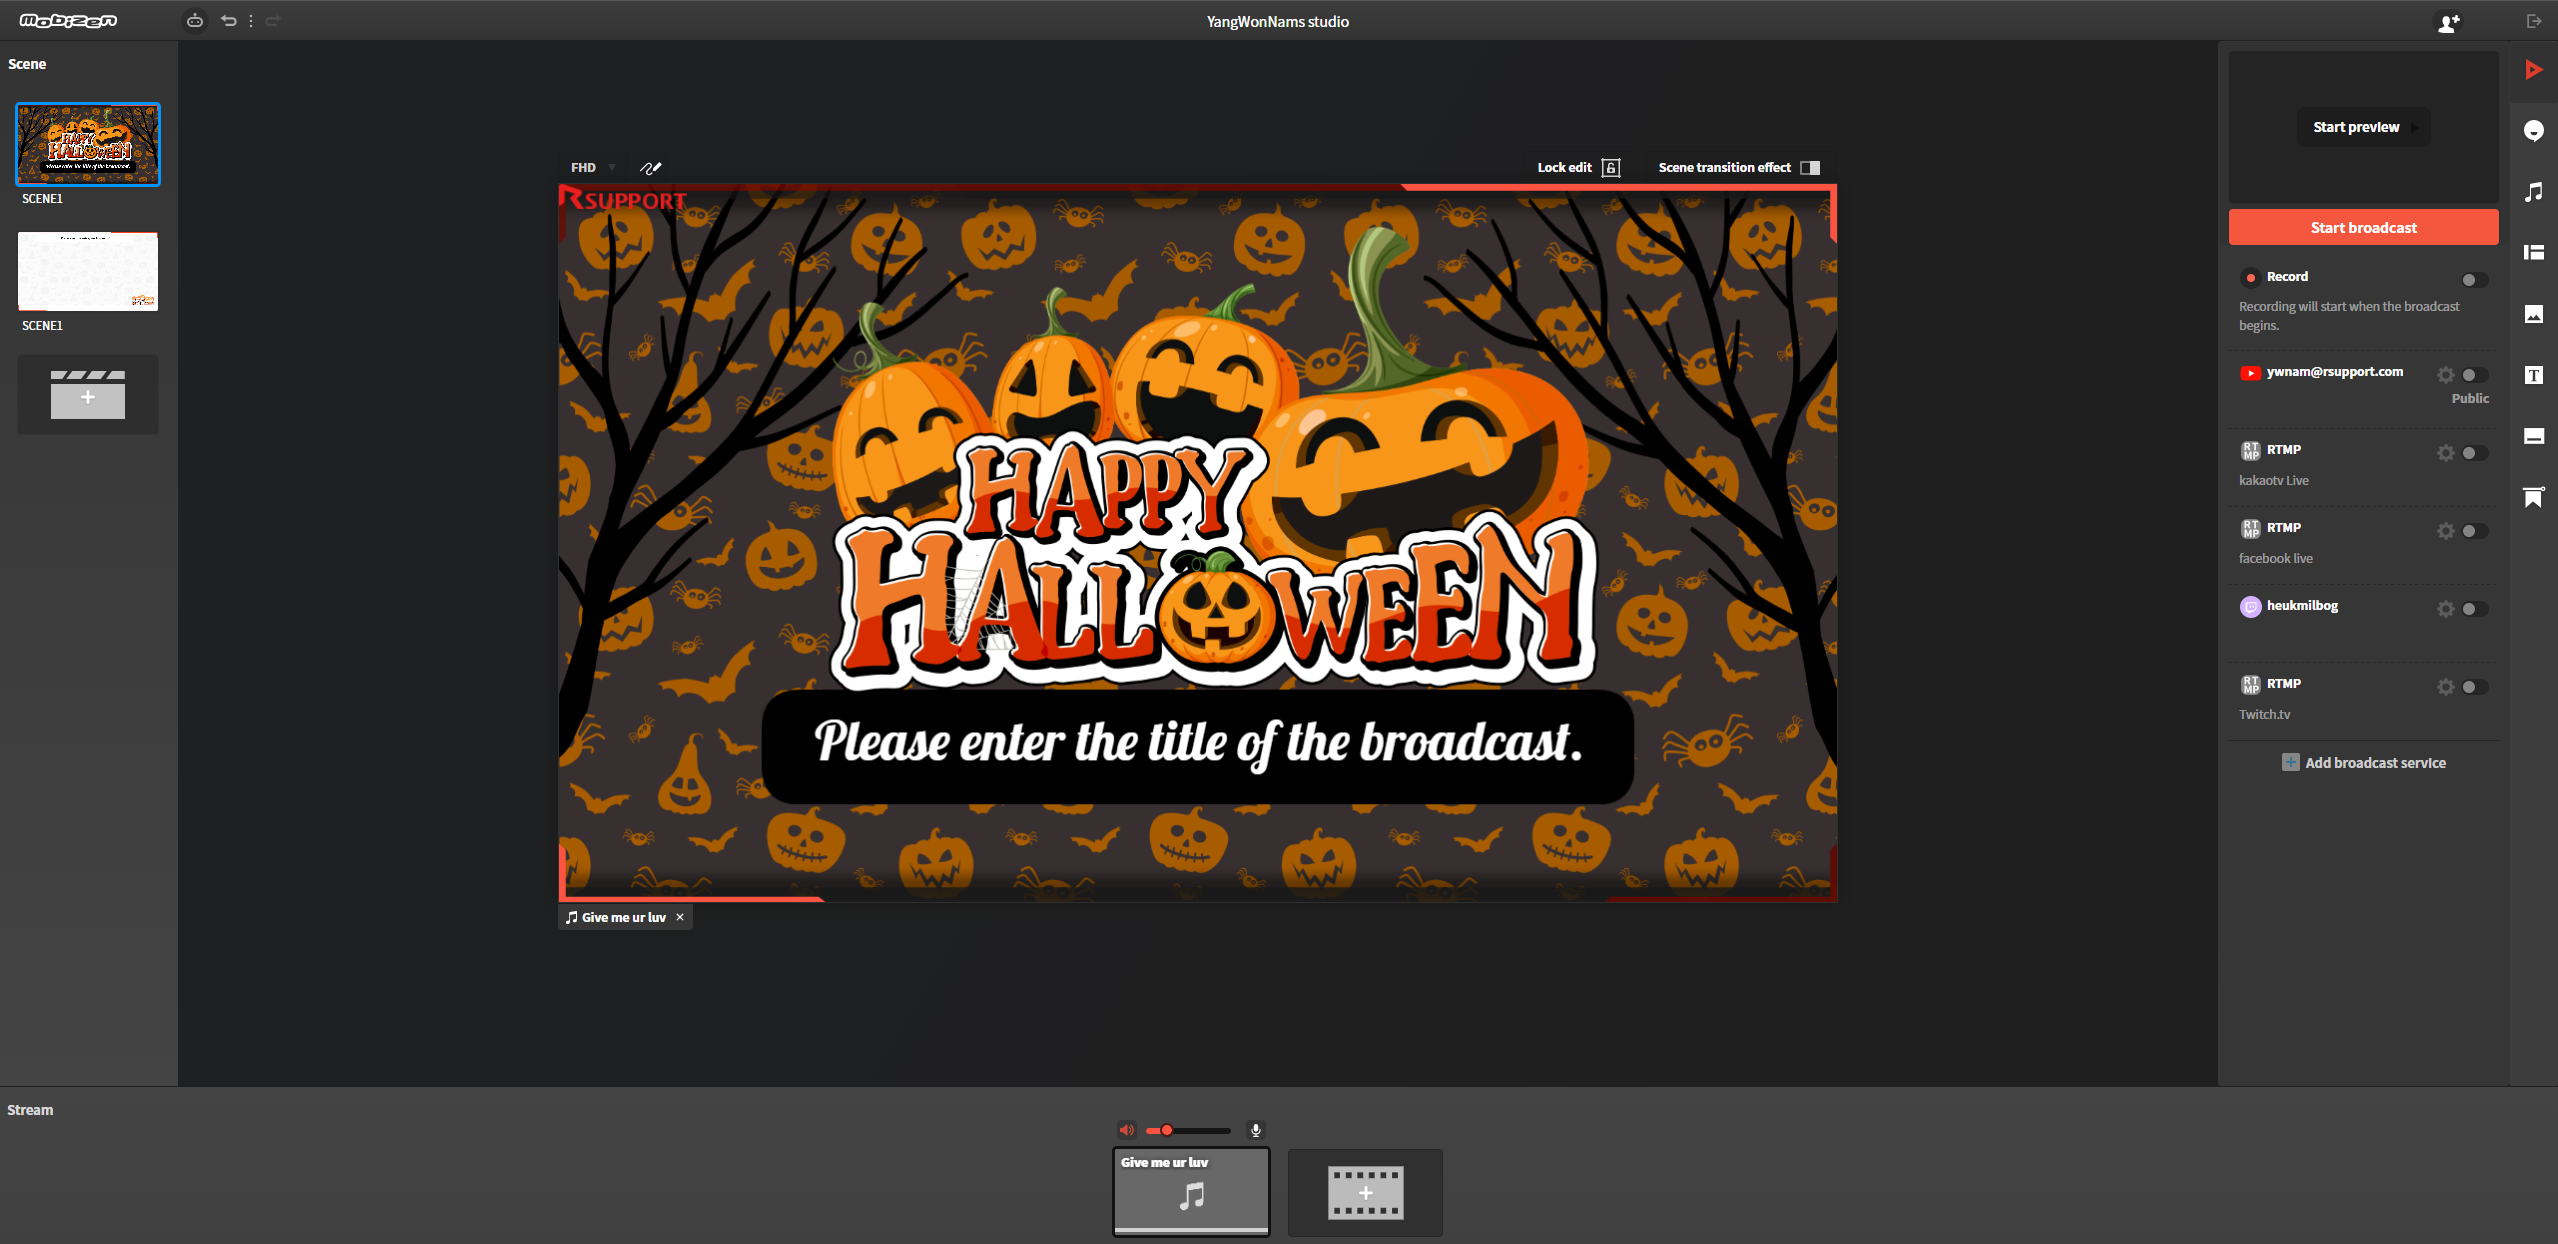2558x1244 pixels.
Task: Enable the heukmilbog Twitch toggle
Action: pos(2474,609)
